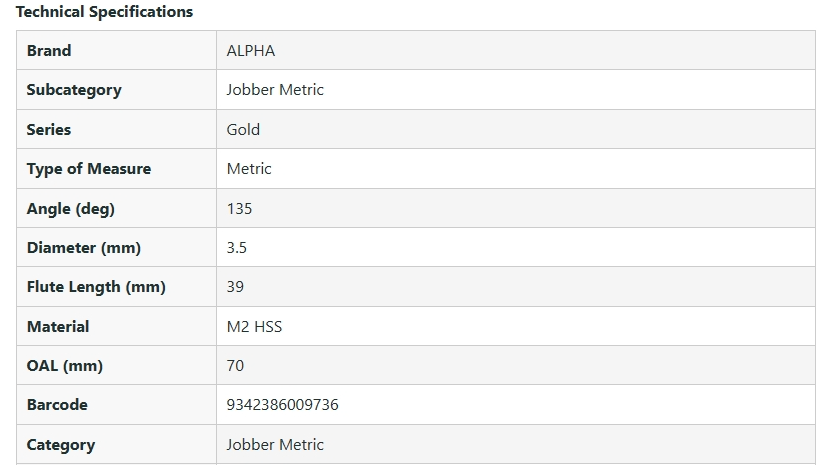Select the 135 angle value
825x465 pixels.
(239, 209)
